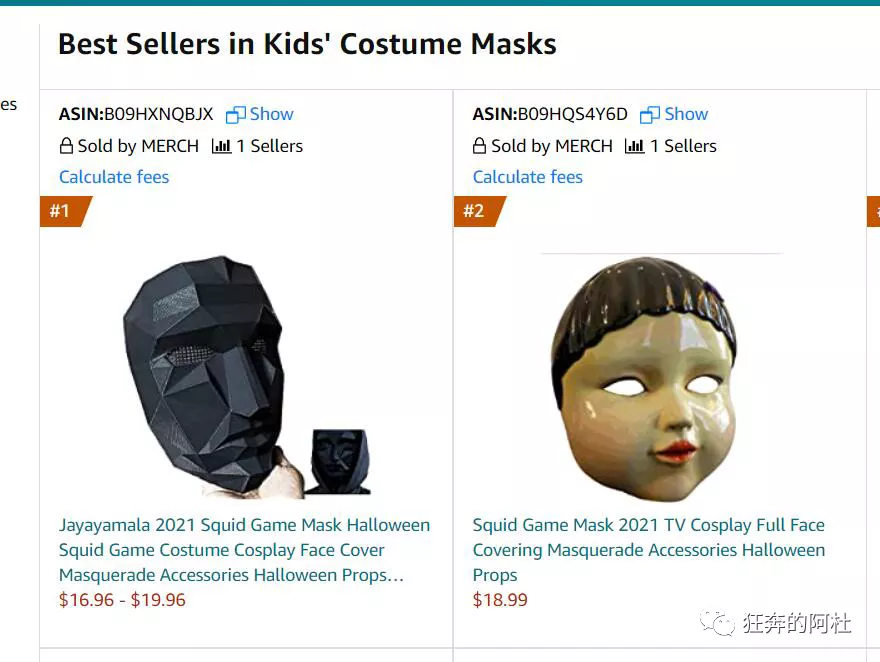Image resolution: width=880 pixels, height=662 pixels.
Task: Click the Show icon beside ASIN B09HXNQBJX
Action: [x=236, y=115]
